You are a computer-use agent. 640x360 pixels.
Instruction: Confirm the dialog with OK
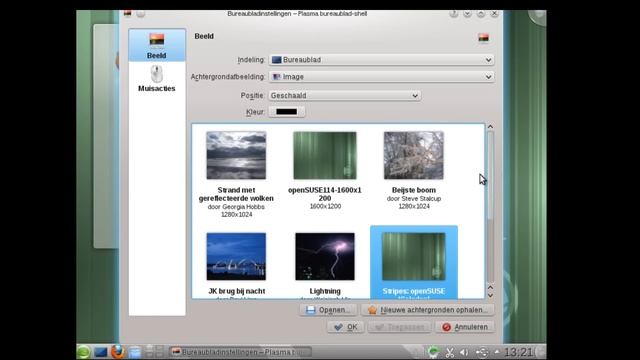[x=346, y=327]
